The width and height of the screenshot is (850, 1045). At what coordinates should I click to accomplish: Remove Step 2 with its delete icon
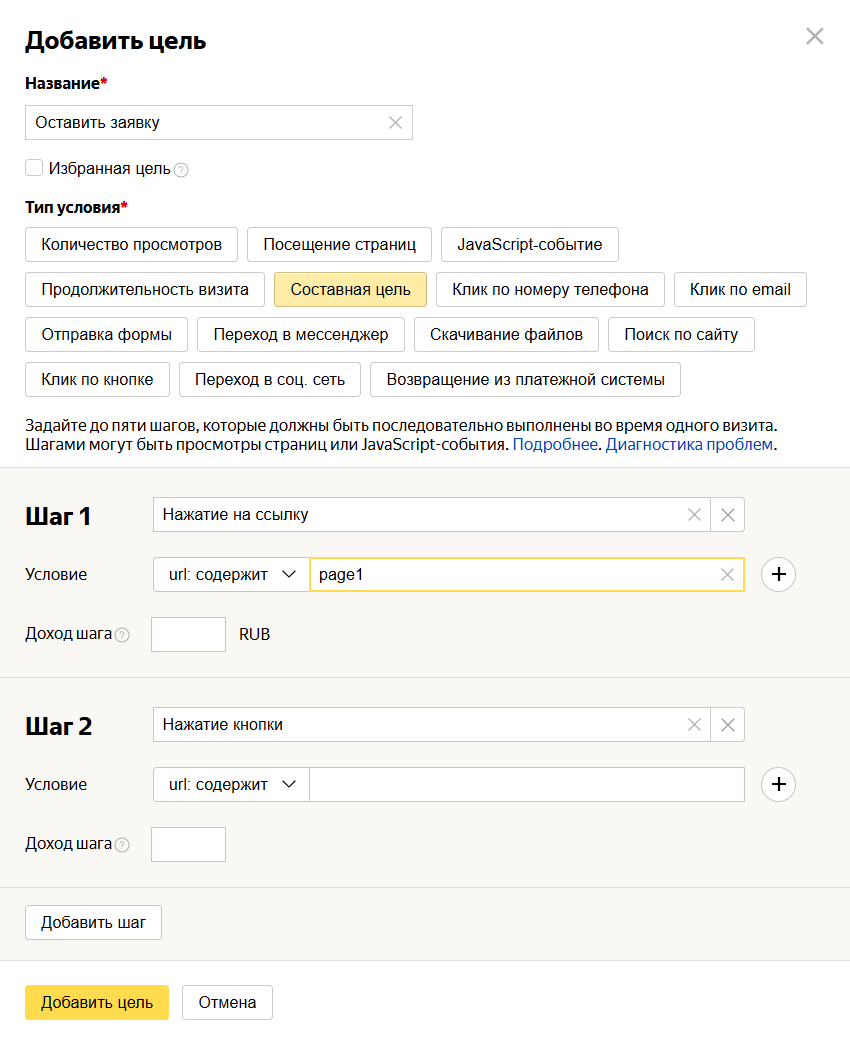point(728,725)
